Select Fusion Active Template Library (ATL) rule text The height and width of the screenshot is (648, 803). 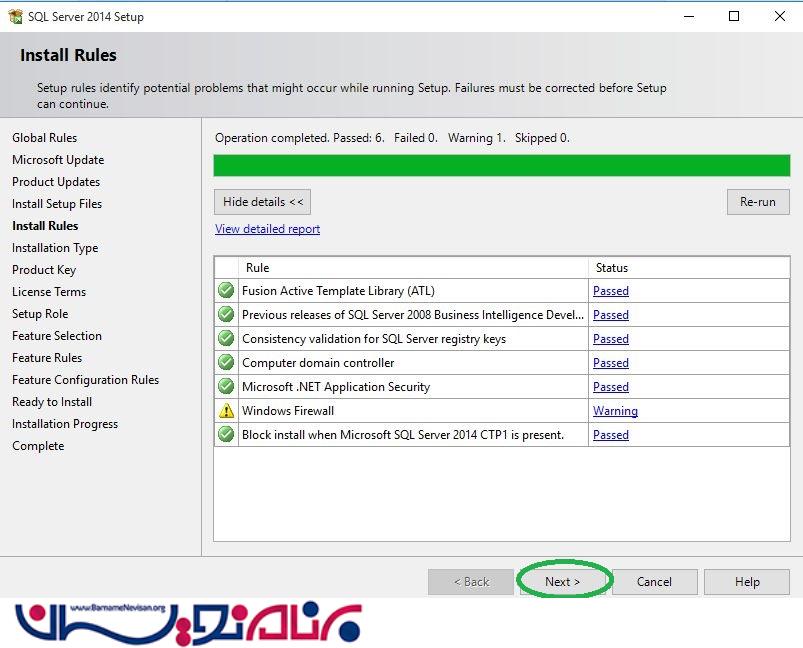(338, 291)
